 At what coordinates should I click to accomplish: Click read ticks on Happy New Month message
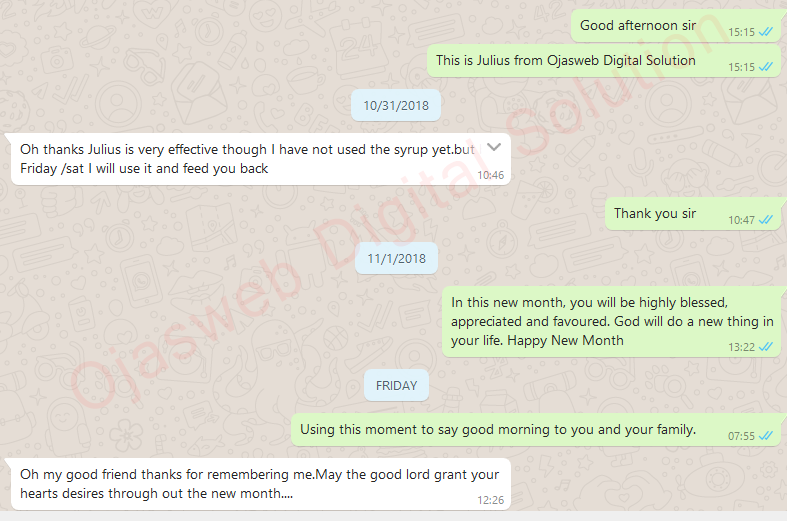tap(765, 347)
